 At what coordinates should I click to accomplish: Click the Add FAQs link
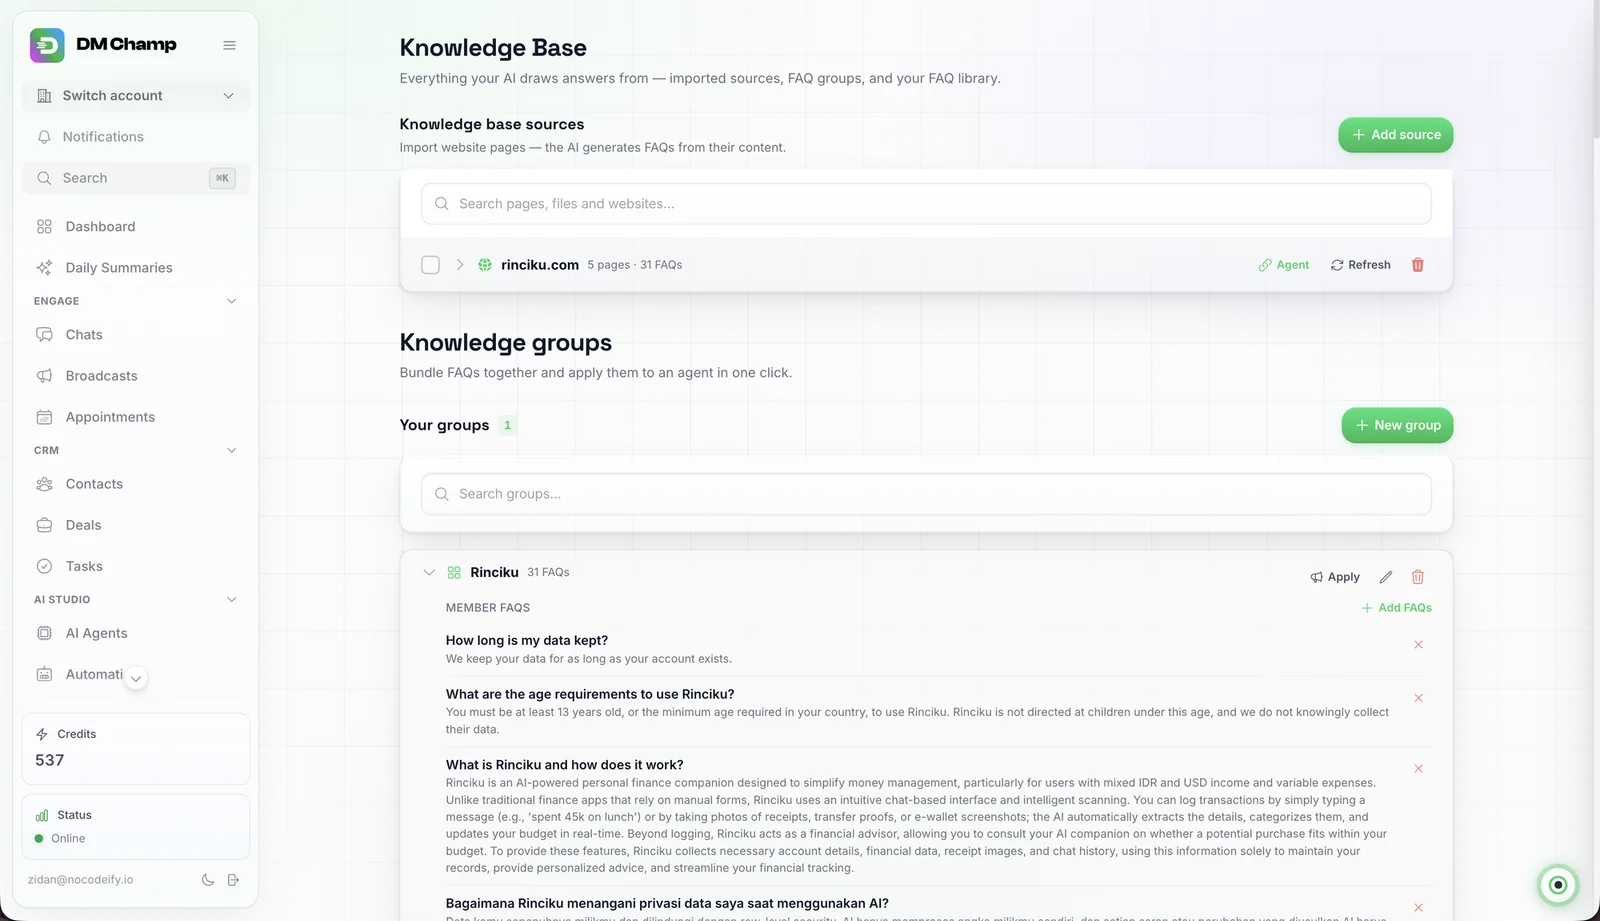(x=1396, y=608)
